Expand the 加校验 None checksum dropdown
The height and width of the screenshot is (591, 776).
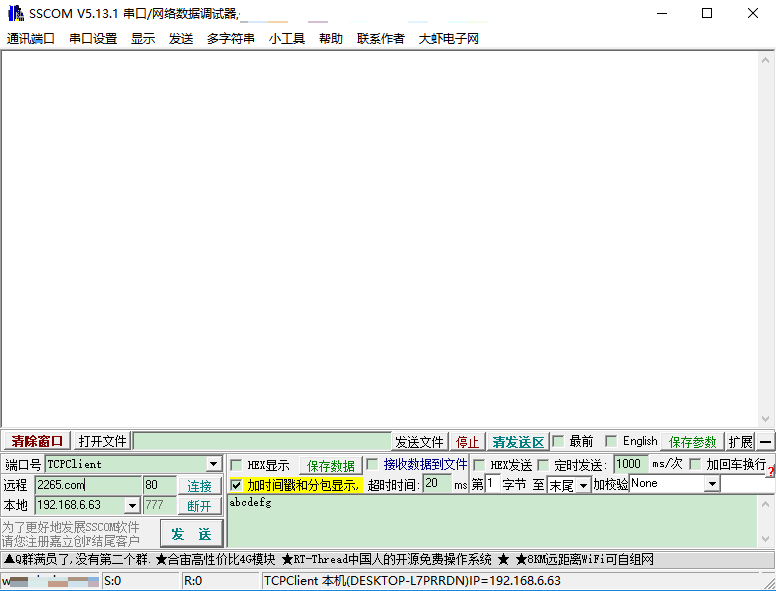tap(712, 484)
